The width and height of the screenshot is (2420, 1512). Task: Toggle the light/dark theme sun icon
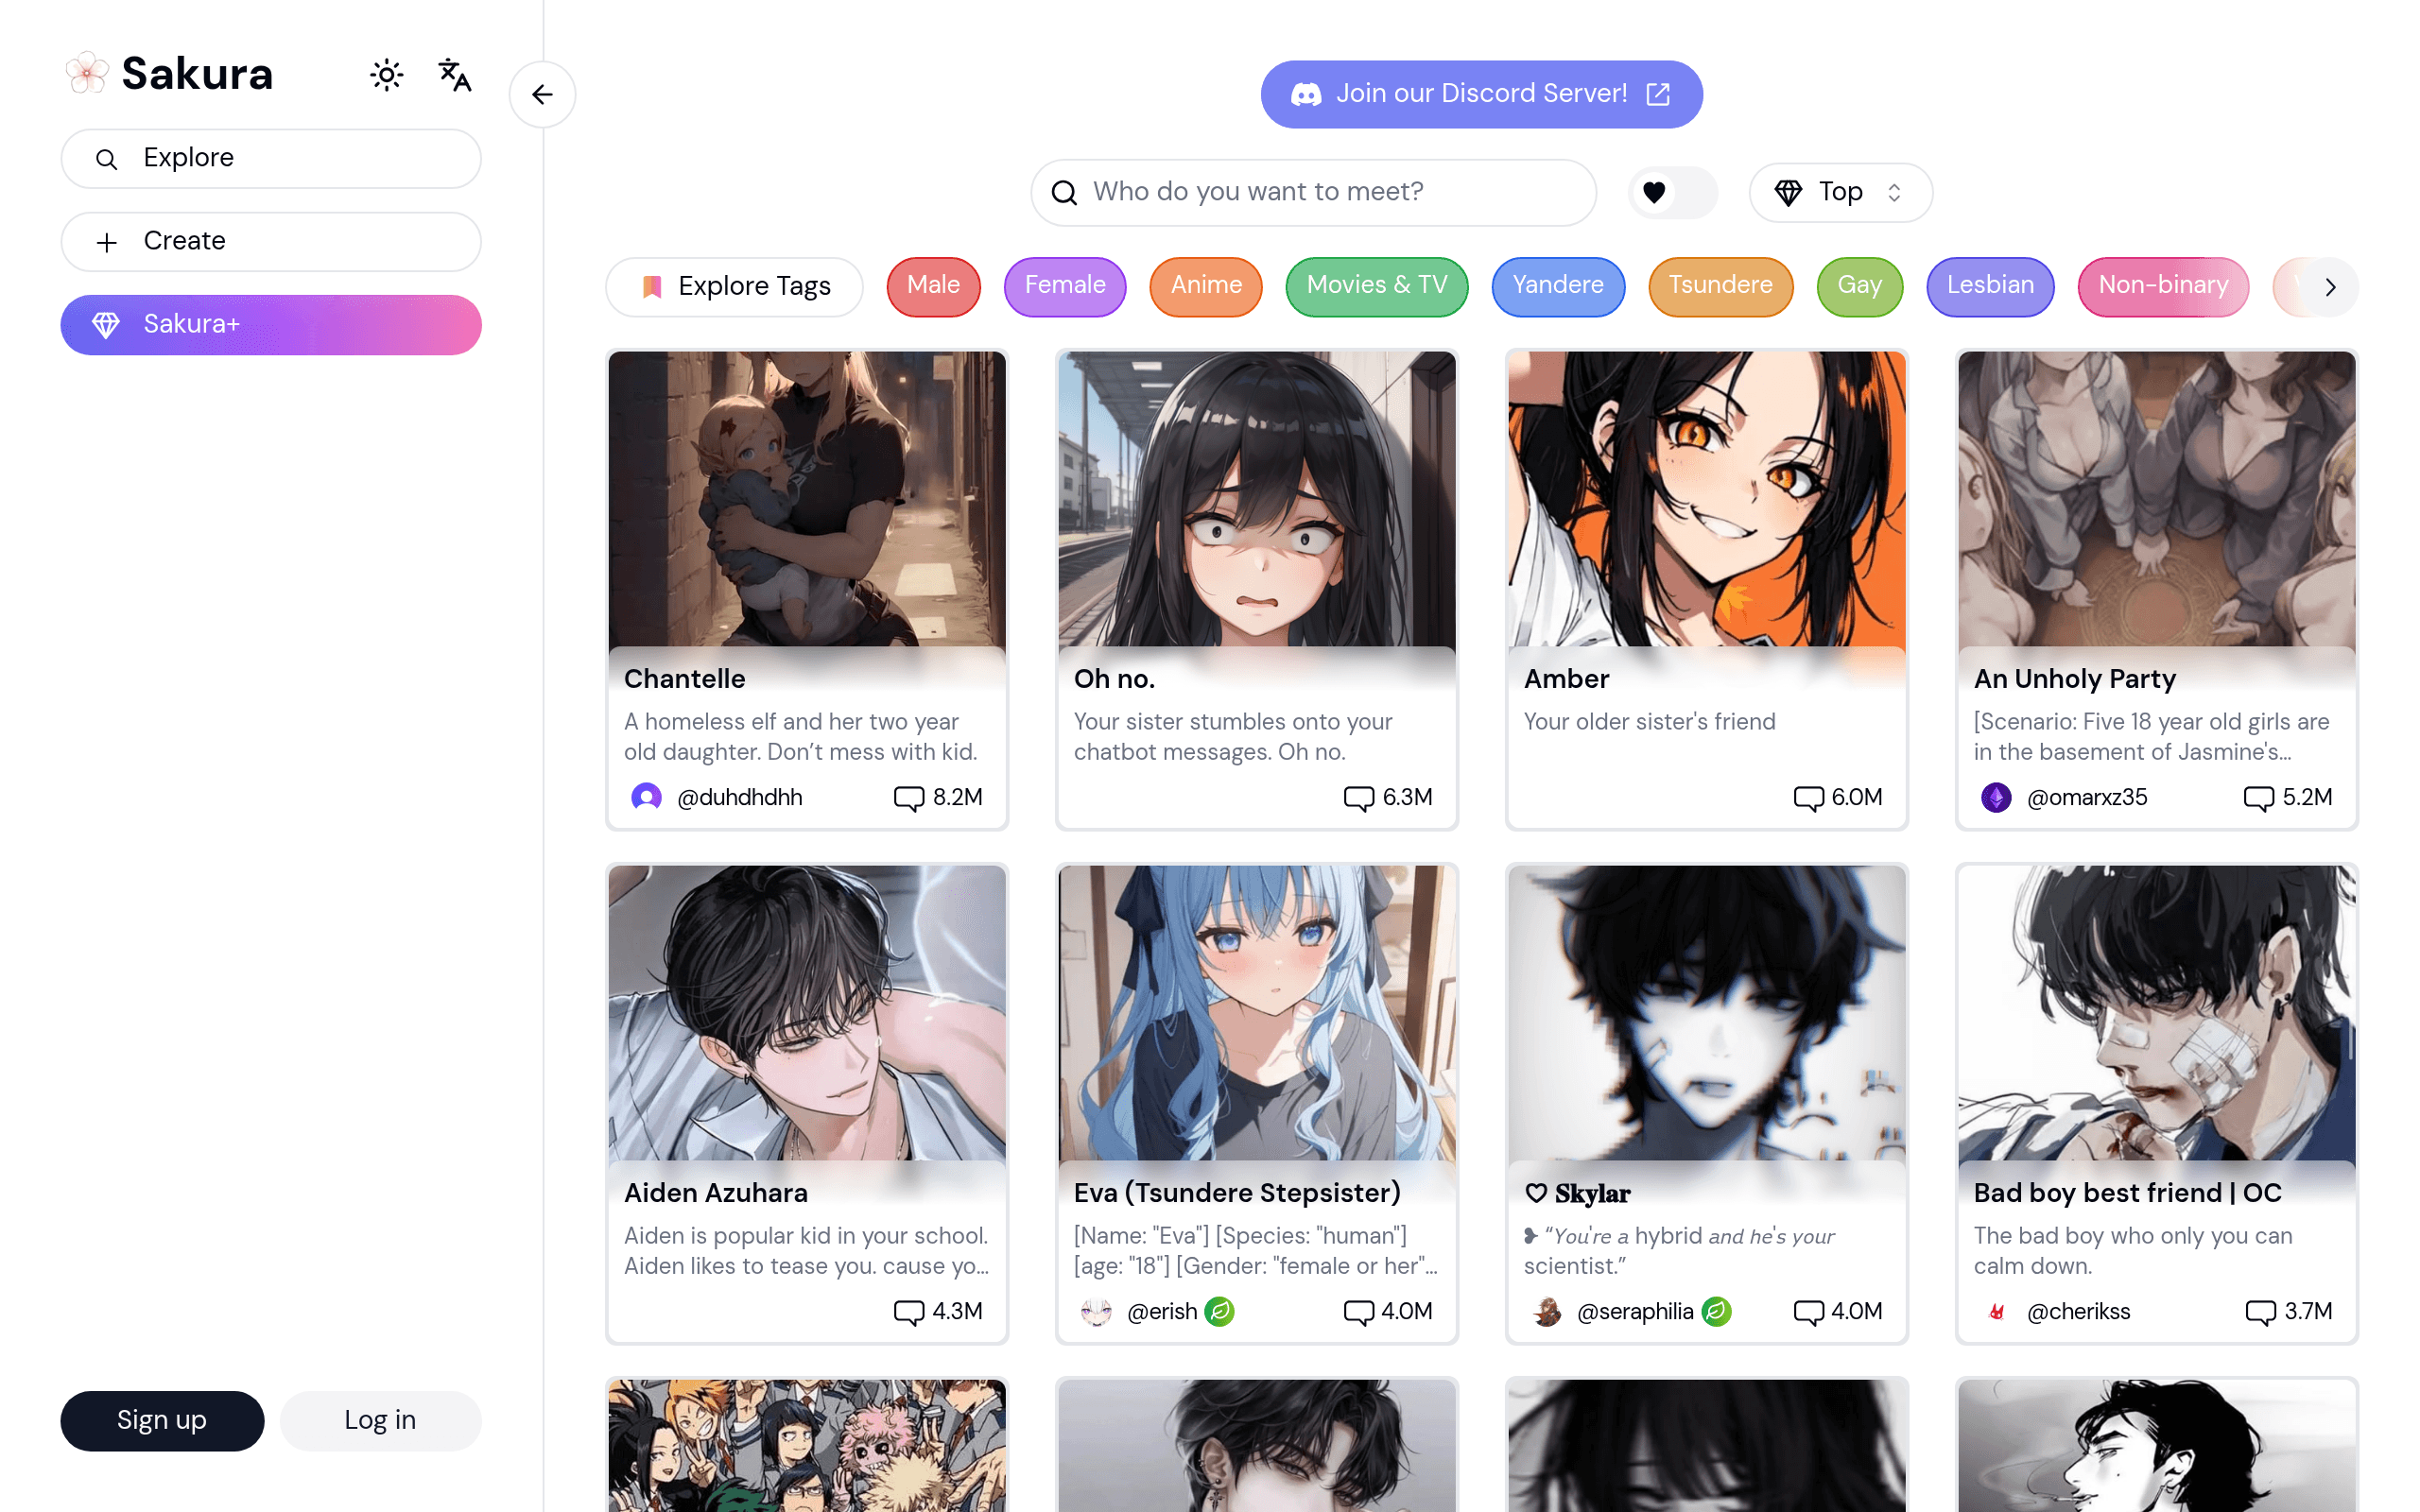(x=386, y=75)
